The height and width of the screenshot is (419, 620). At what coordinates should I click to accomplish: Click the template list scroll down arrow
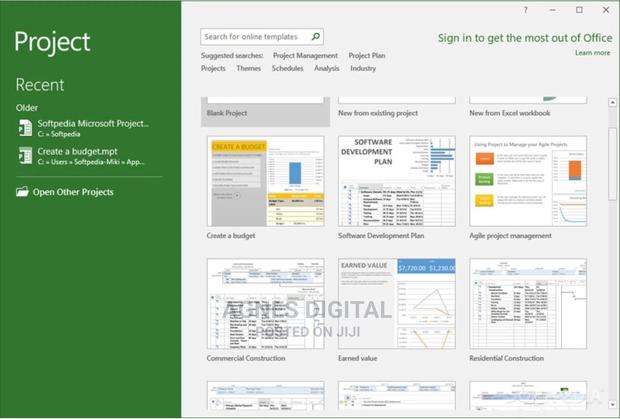(x=612, y=404)
